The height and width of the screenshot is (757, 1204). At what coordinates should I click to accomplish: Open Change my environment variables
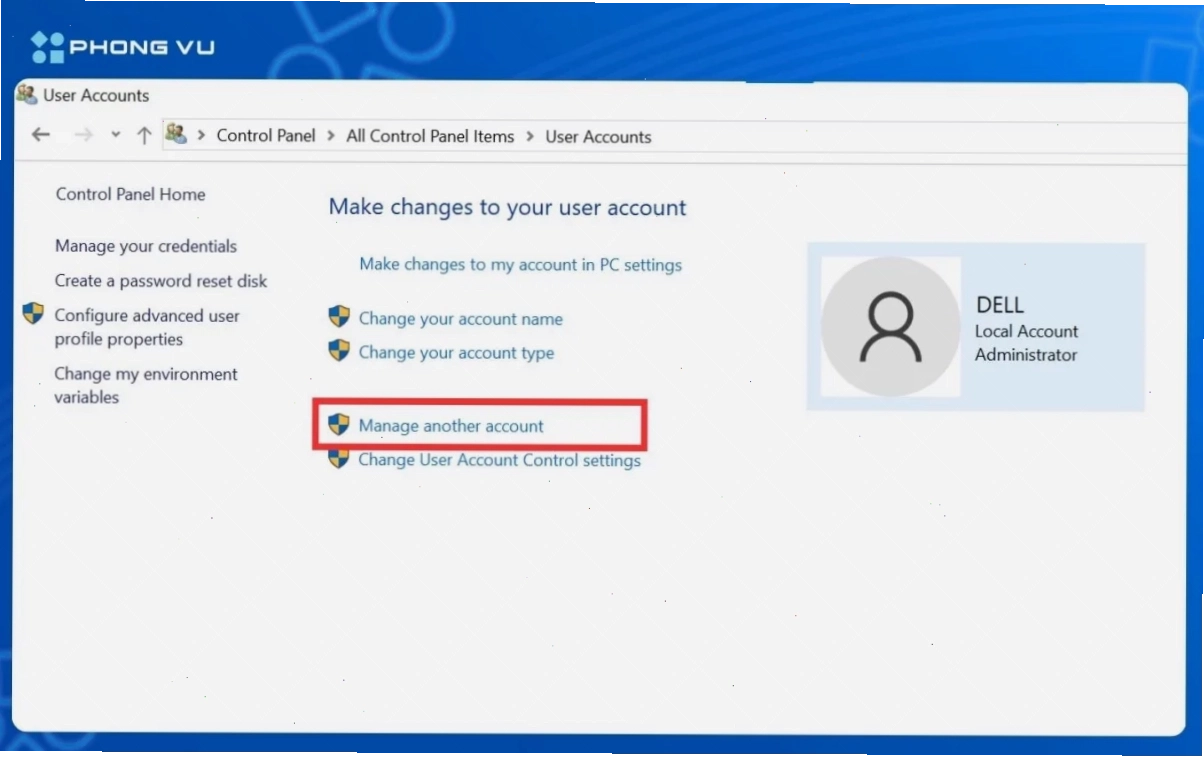146,385
